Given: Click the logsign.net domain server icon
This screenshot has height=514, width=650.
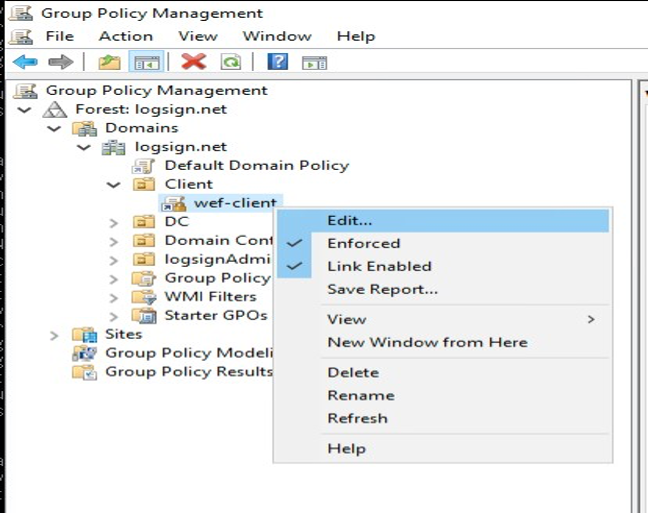Looking at the screenshot, I should tap(114, 147).
